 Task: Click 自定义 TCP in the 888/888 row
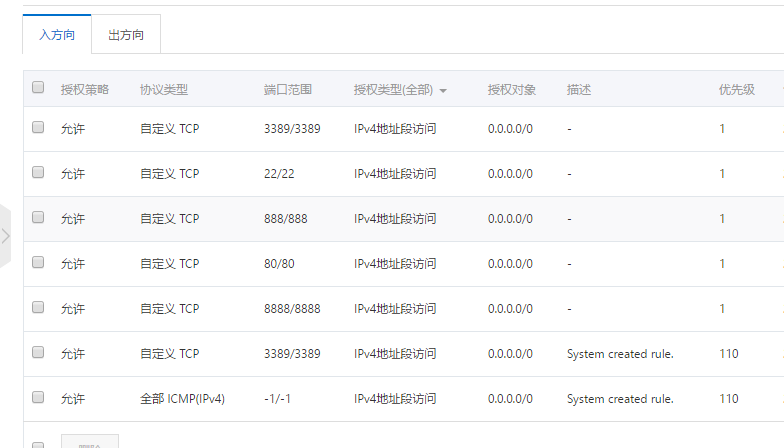(x=169, y=219)
